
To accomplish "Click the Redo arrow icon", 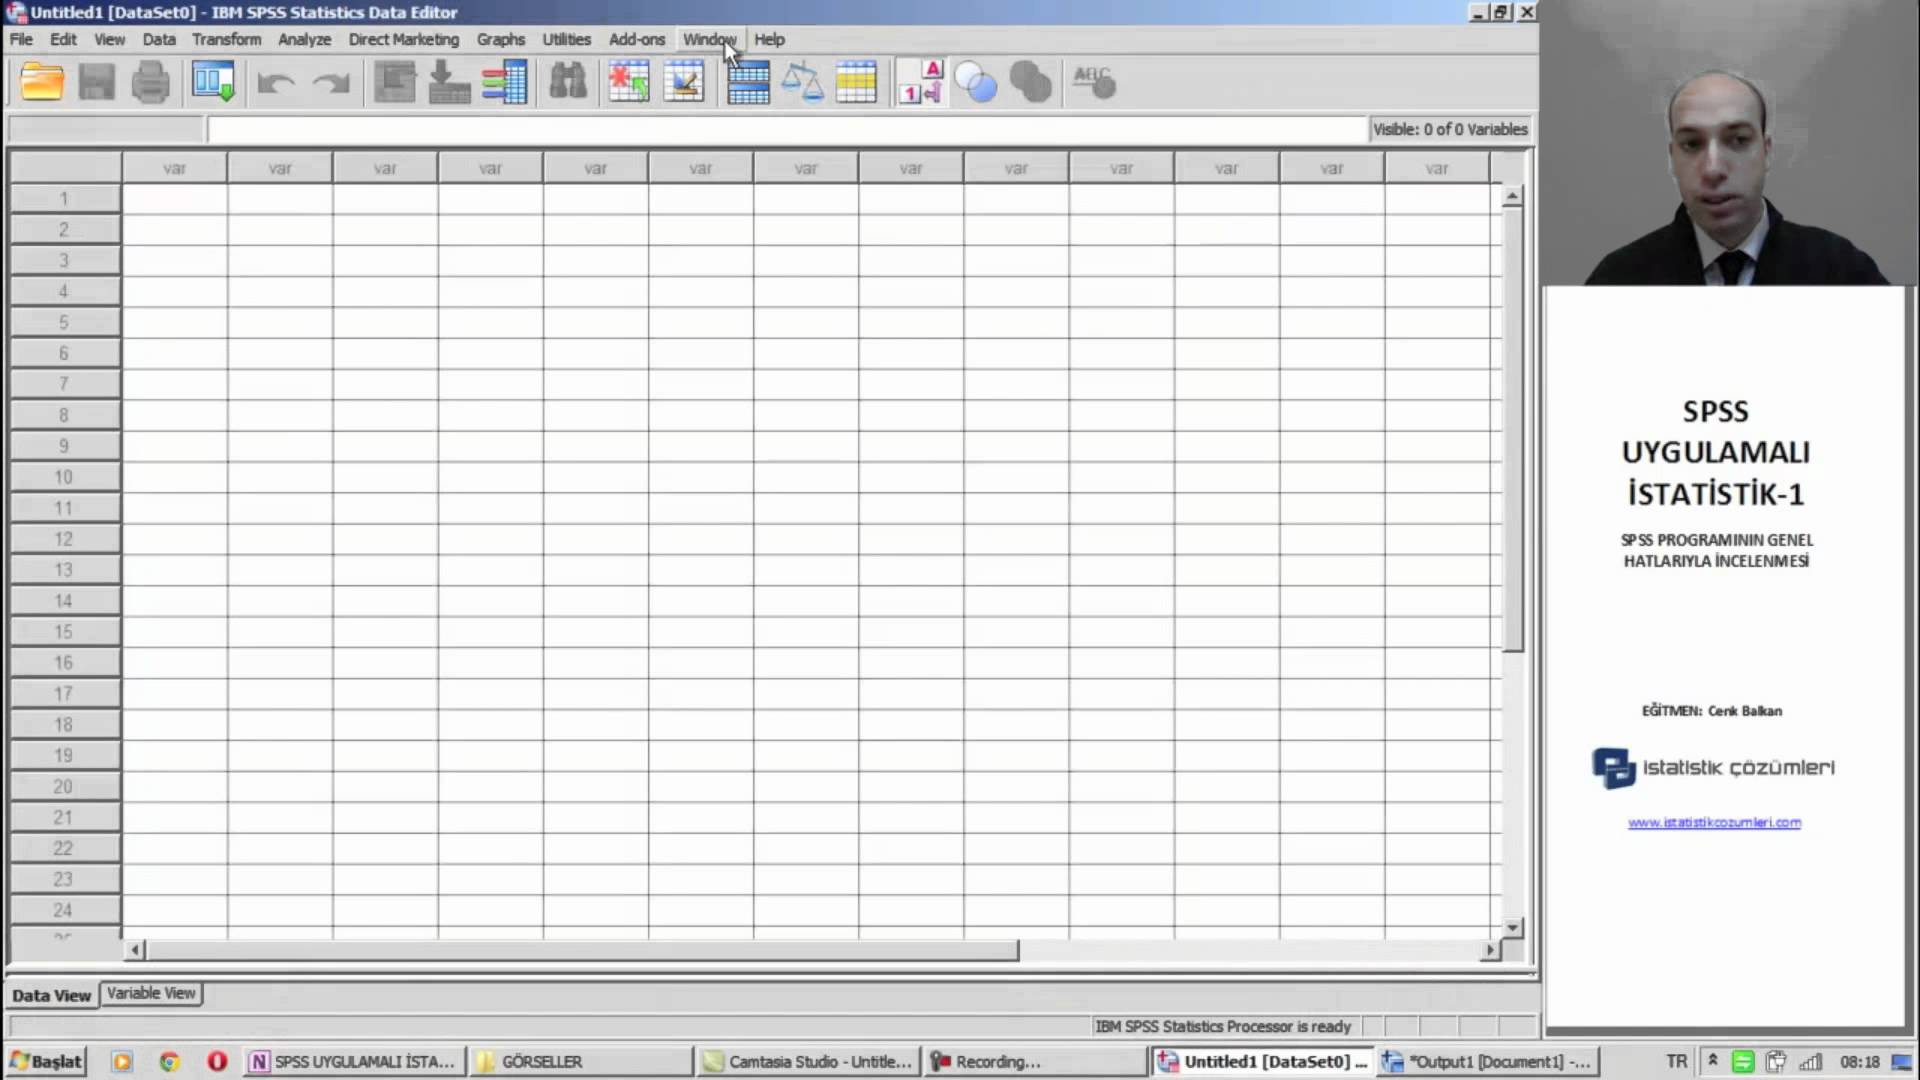I will pyautogui.click(x=331, y=83).
